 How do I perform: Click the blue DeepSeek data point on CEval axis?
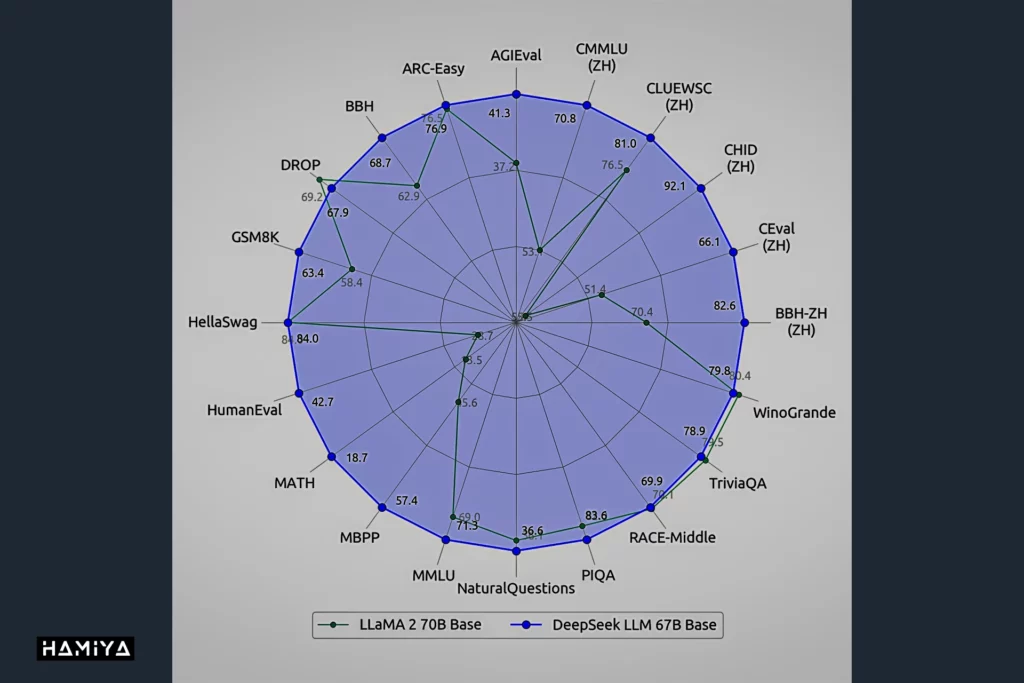coord(733,252)
